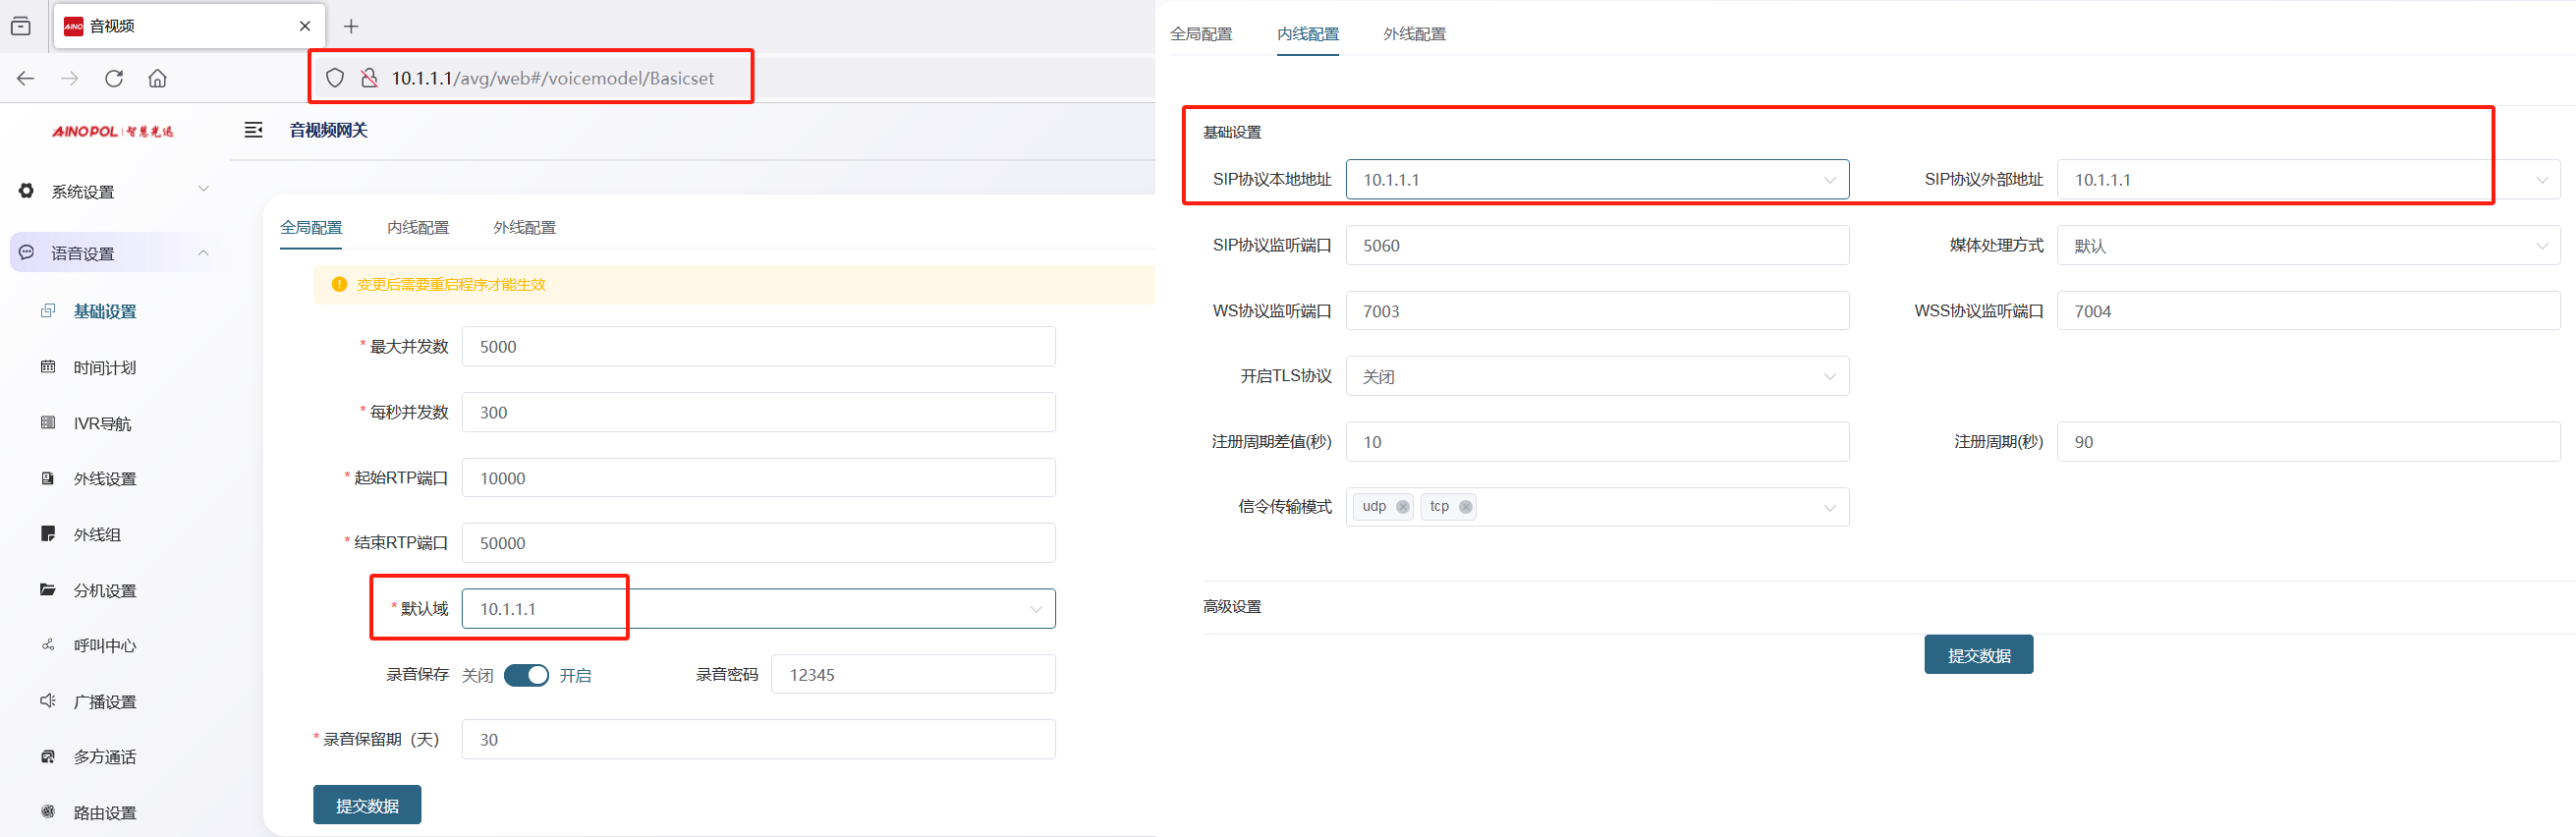This screenshot has width=2576, height=837.
Task: Click the 分机设置 folder icon
Action: point(48,590)
